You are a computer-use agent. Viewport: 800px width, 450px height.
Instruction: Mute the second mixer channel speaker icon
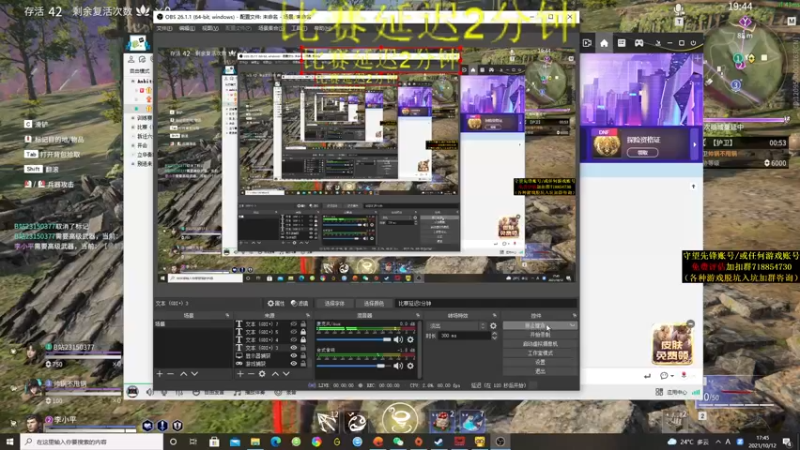pos(398,365)
